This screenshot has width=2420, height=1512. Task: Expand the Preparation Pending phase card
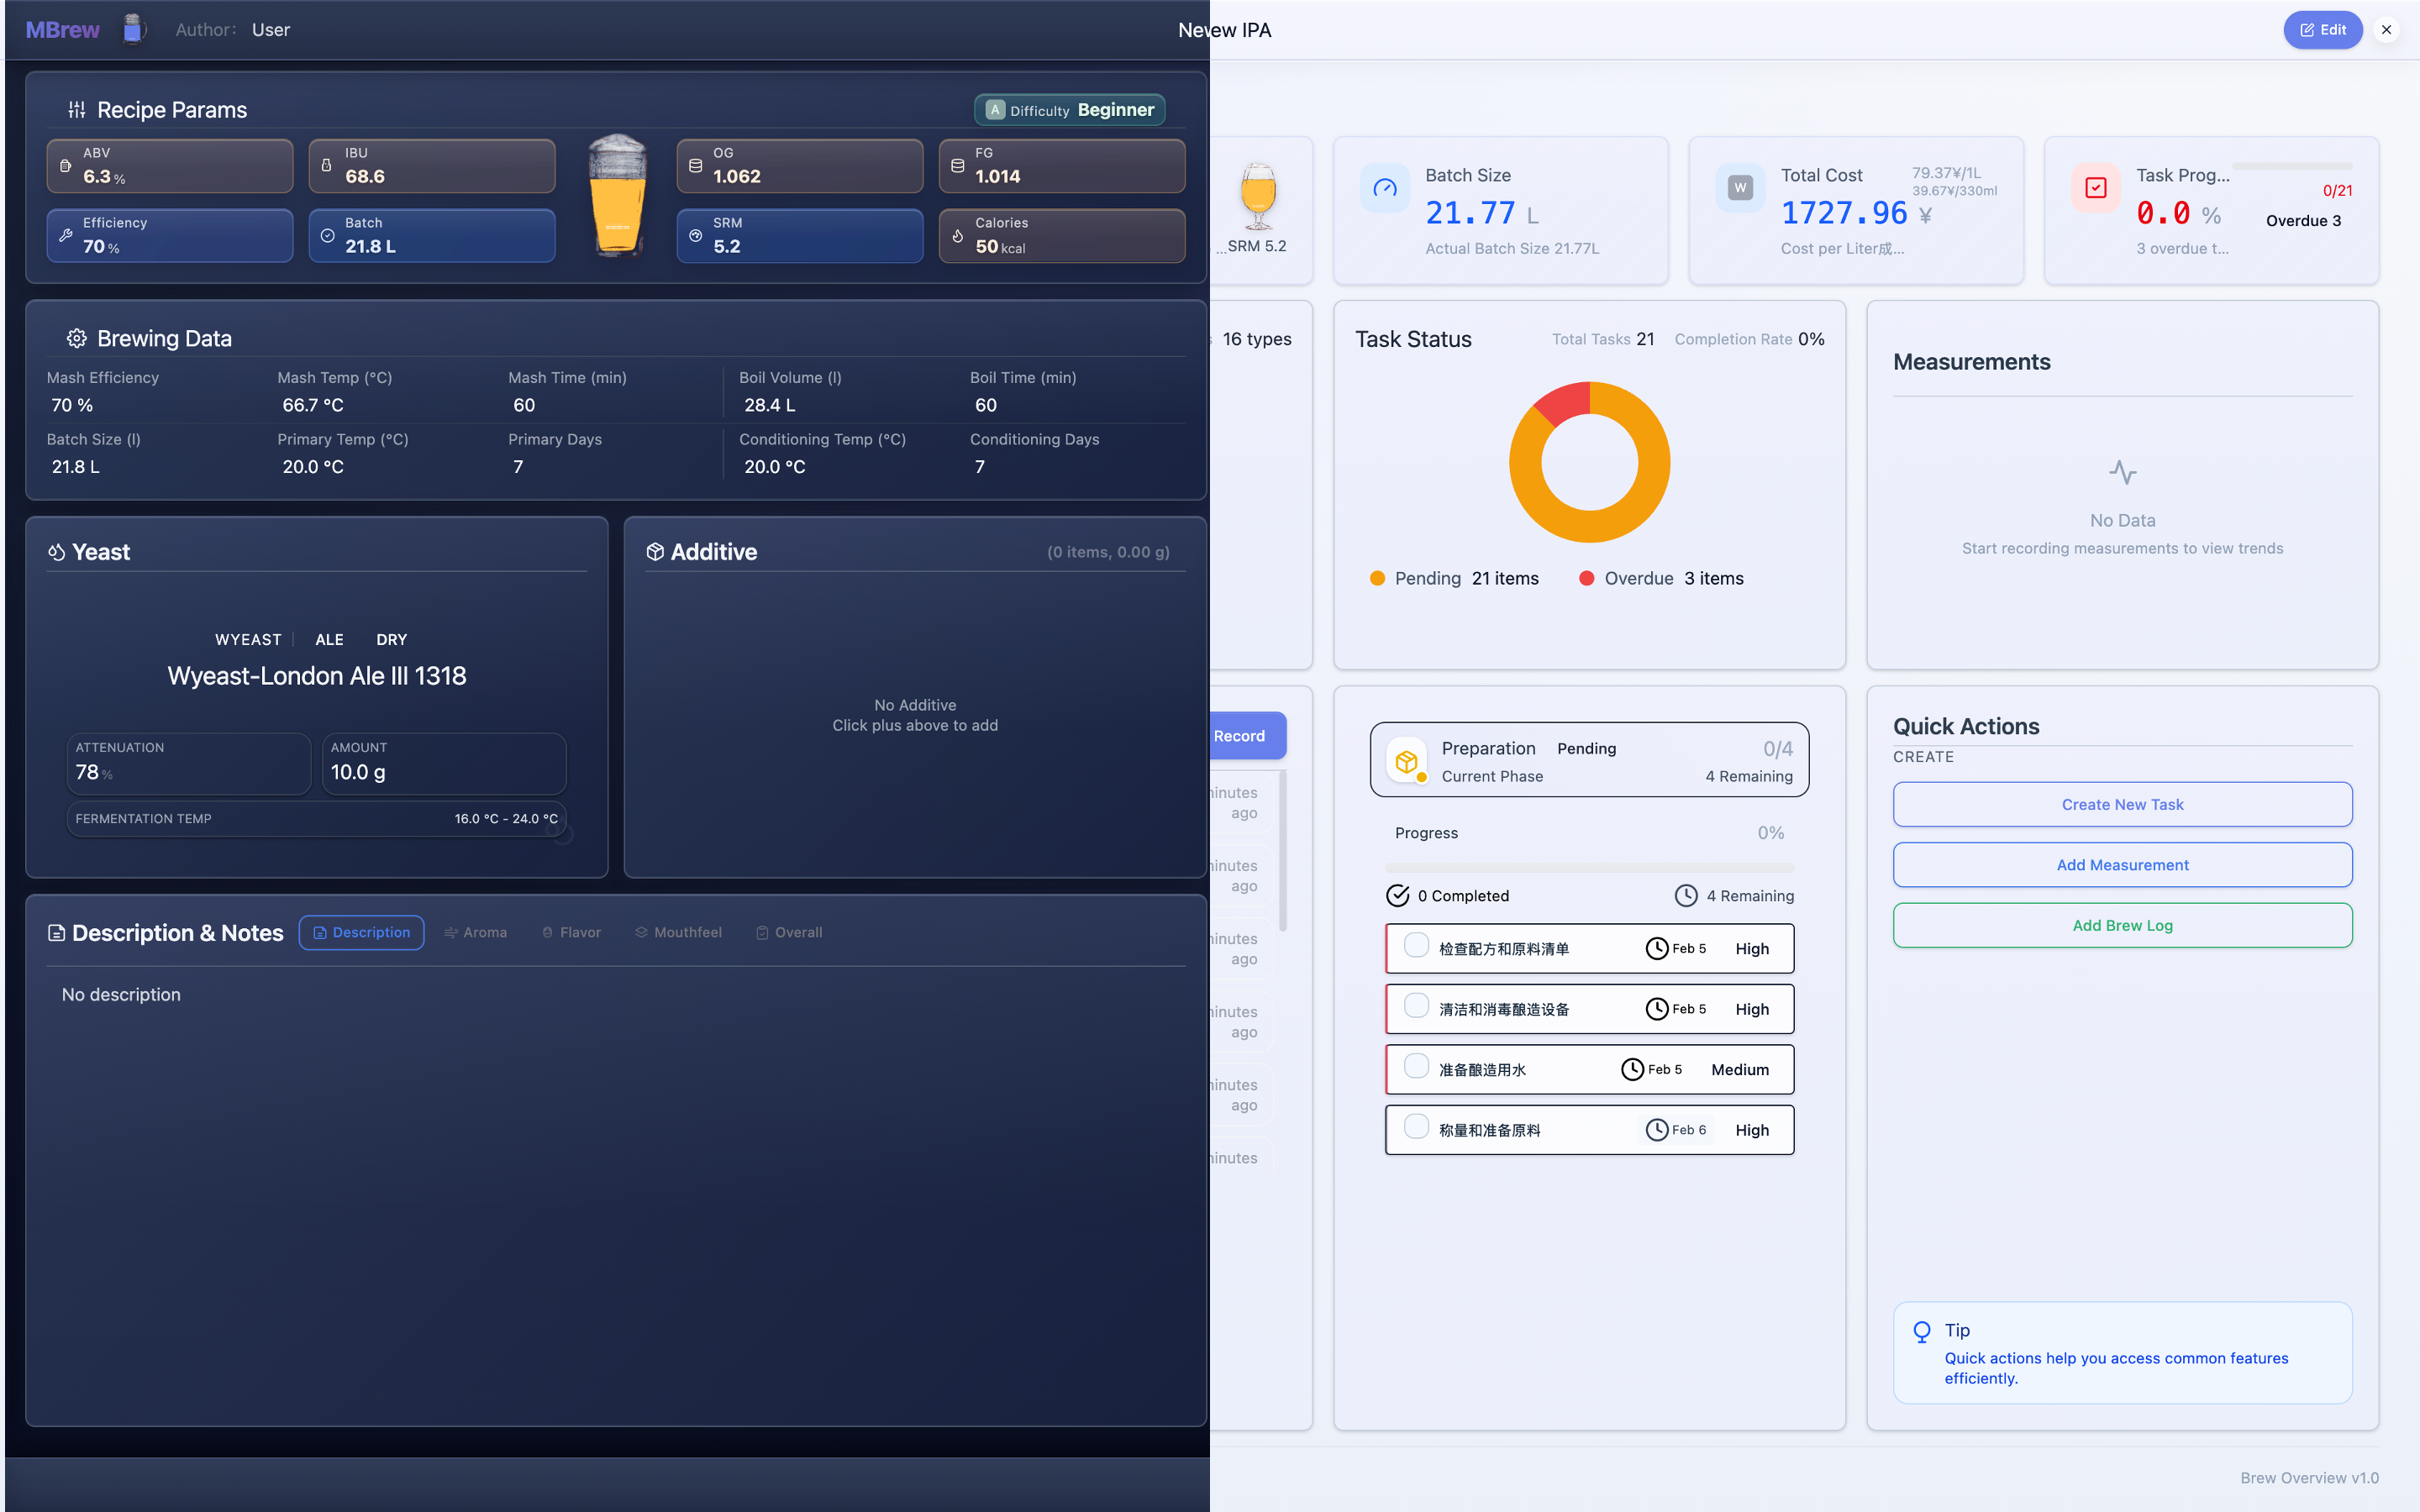pos(1588,760)
